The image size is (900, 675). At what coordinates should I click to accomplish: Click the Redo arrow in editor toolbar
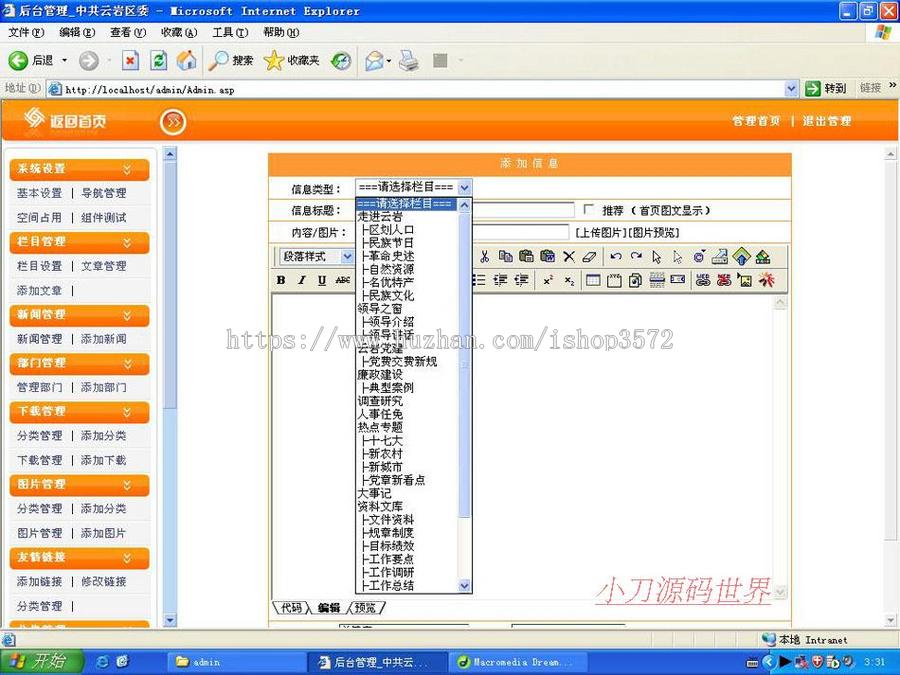click(636, 257)
